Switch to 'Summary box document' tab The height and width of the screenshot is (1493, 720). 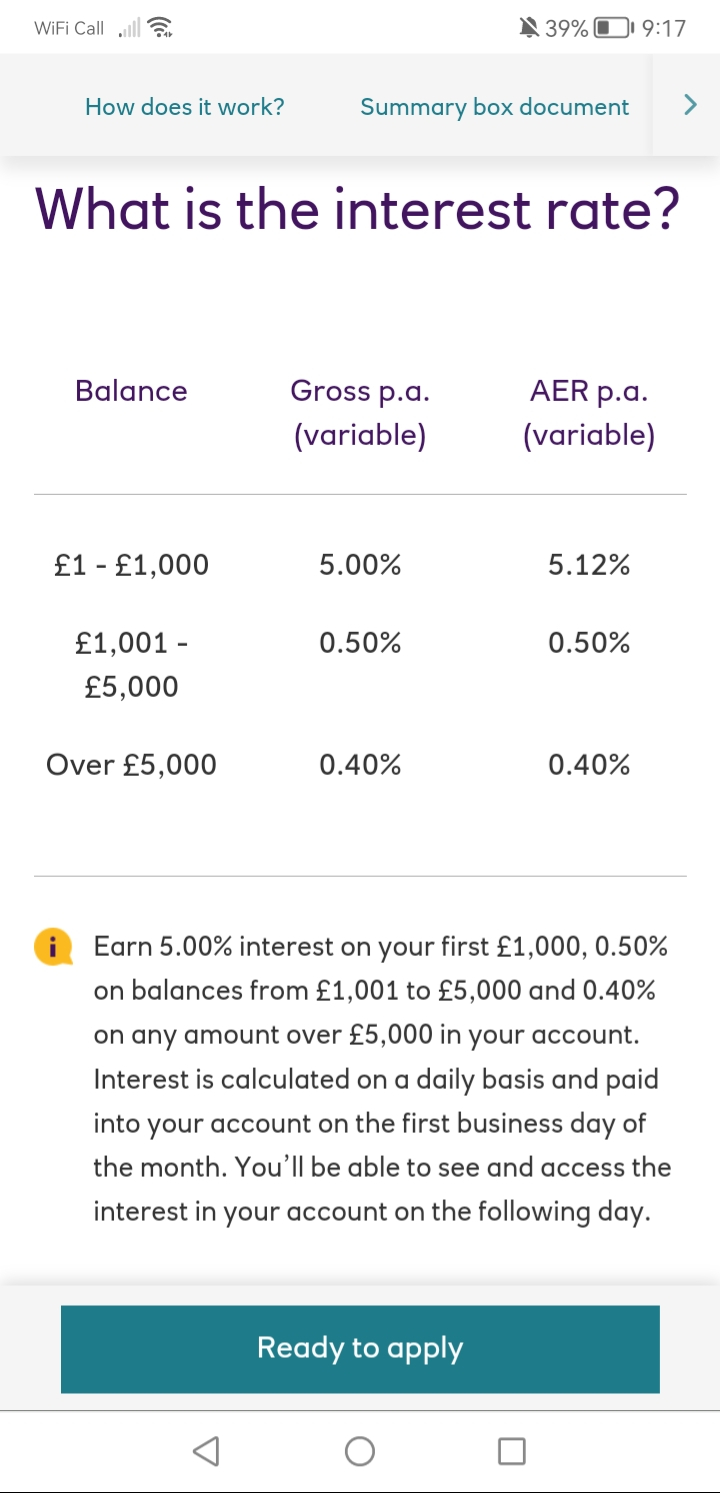point(495,107)
